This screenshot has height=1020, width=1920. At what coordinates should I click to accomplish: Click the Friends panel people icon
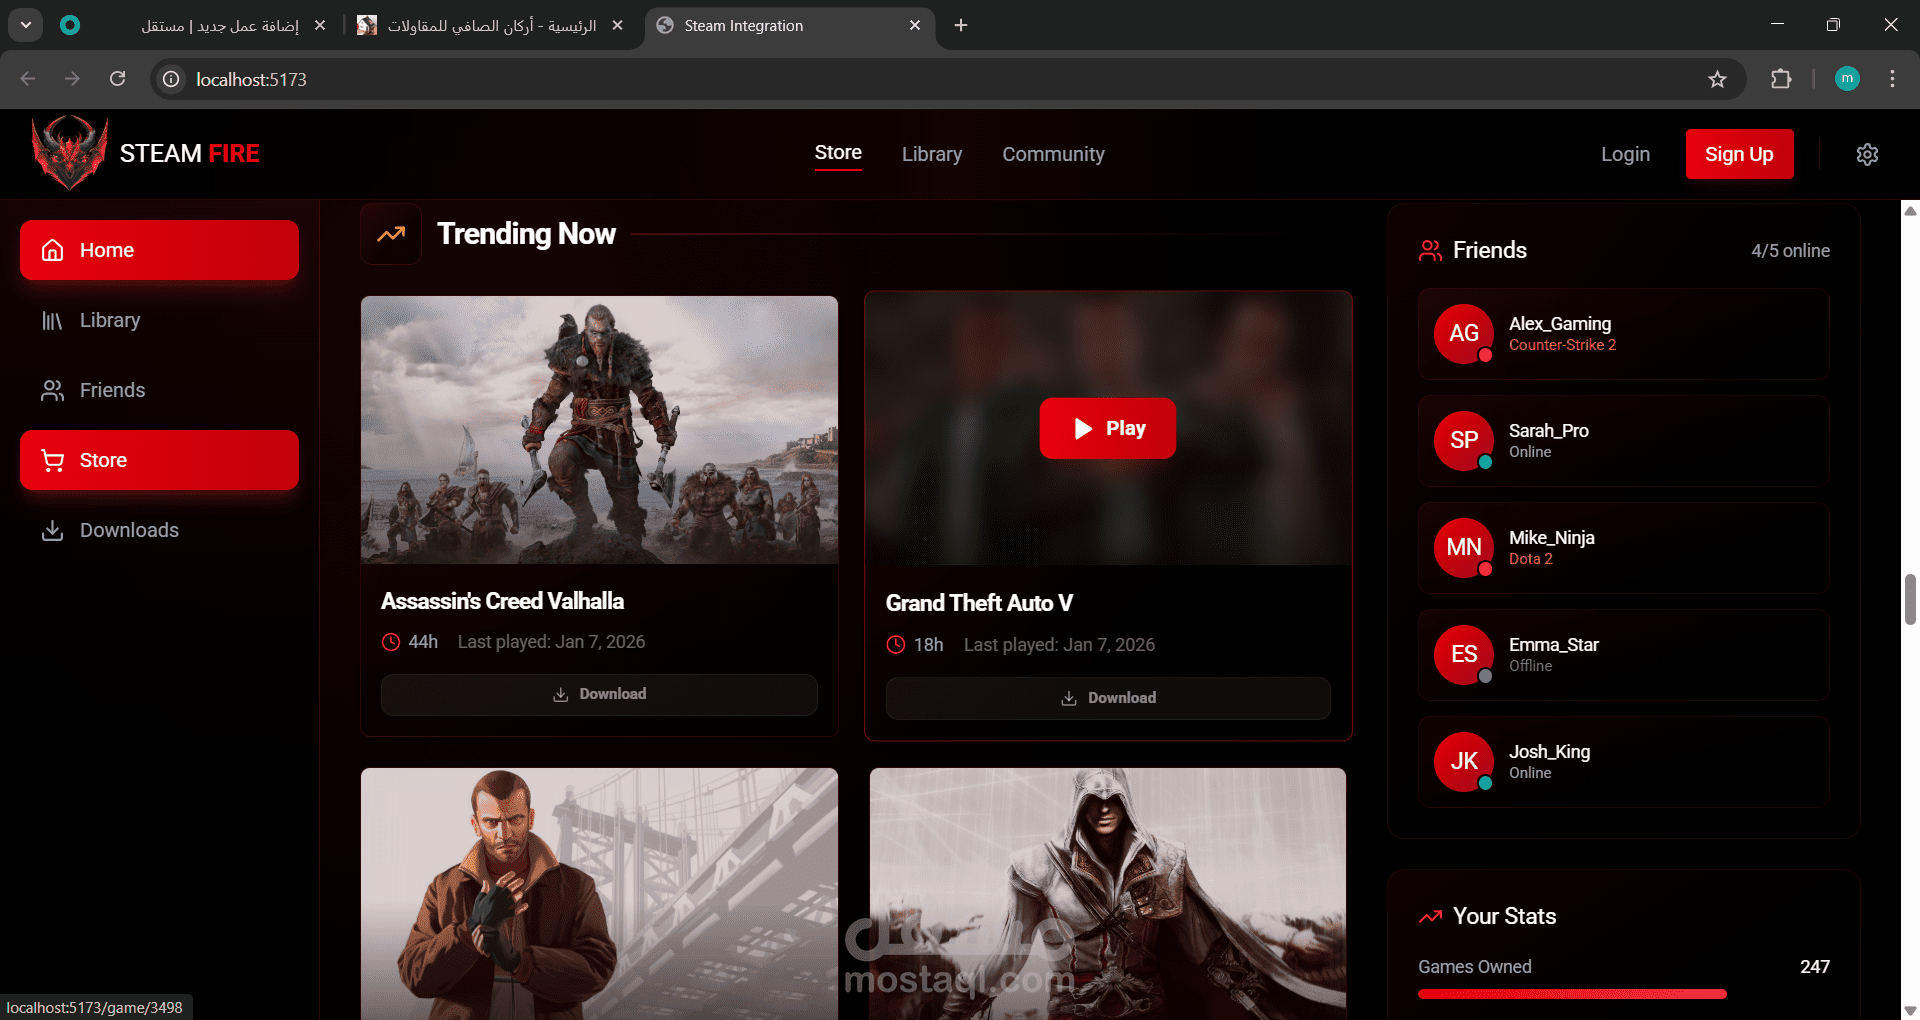click(1431, 250)
